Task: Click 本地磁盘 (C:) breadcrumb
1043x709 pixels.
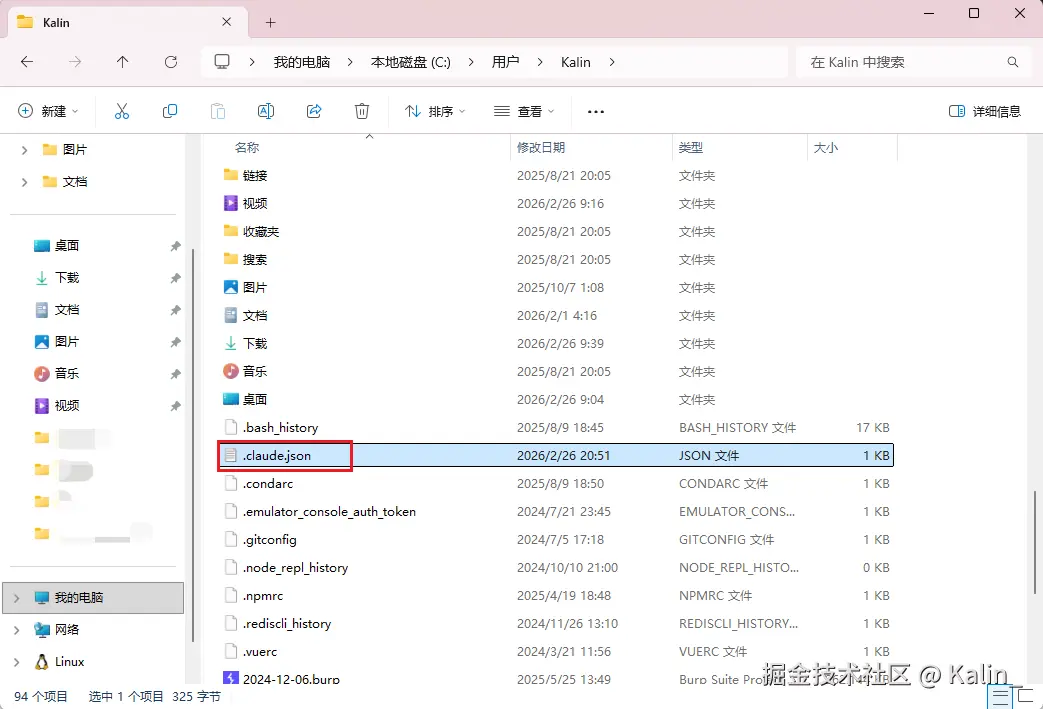Action: coord(410,62)
